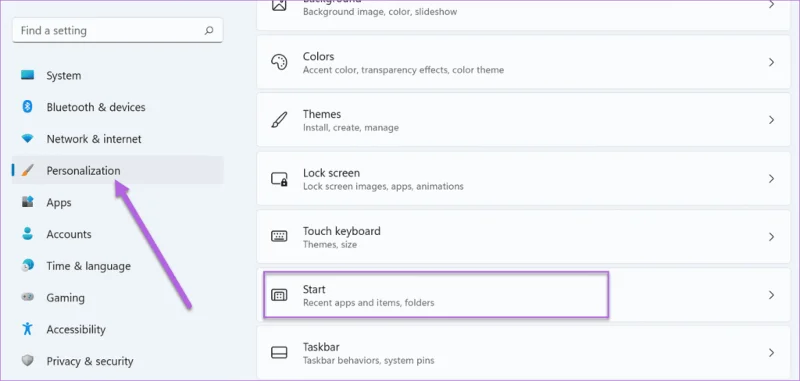Image resolution: width=800 pixels, height=381 pixels.
Task: Switch to the Apps section
Action: coord(118,202)
